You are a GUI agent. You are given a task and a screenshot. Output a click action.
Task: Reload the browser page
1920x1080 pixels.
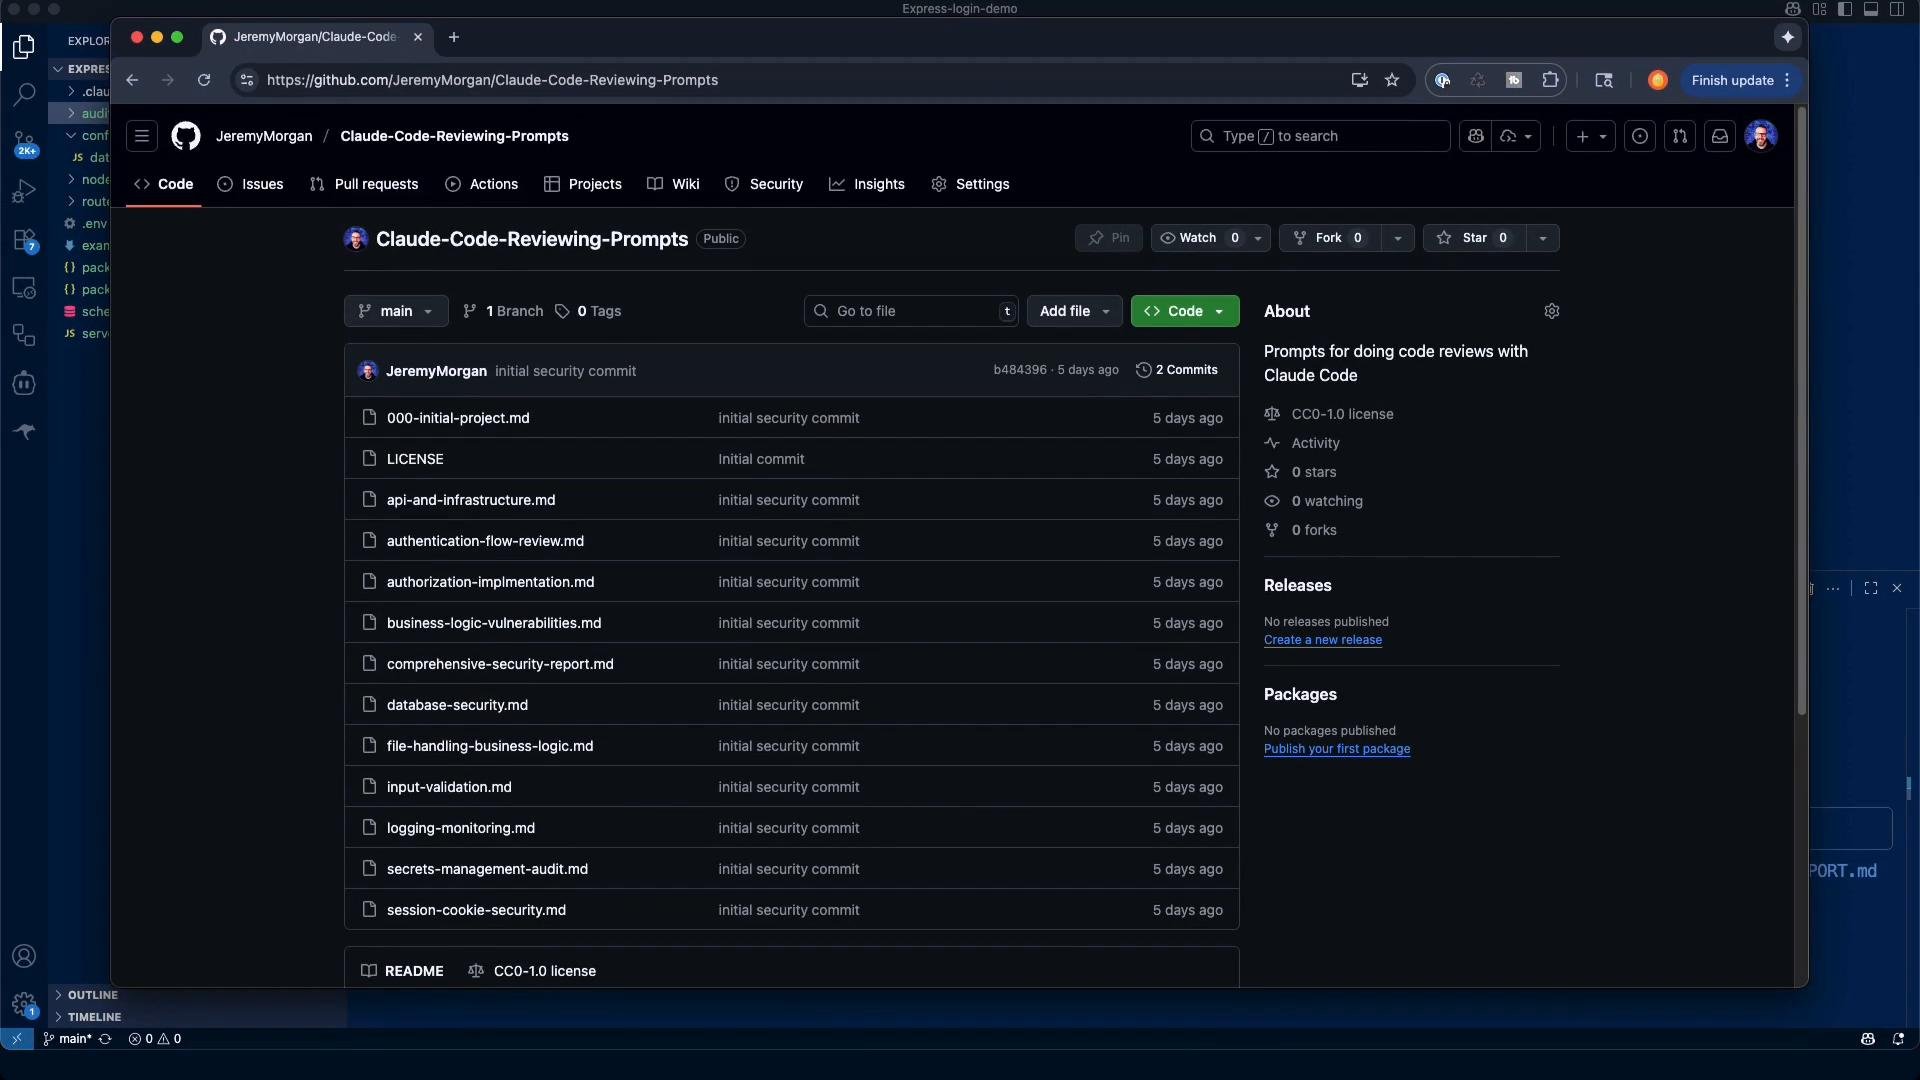[204, 80]
